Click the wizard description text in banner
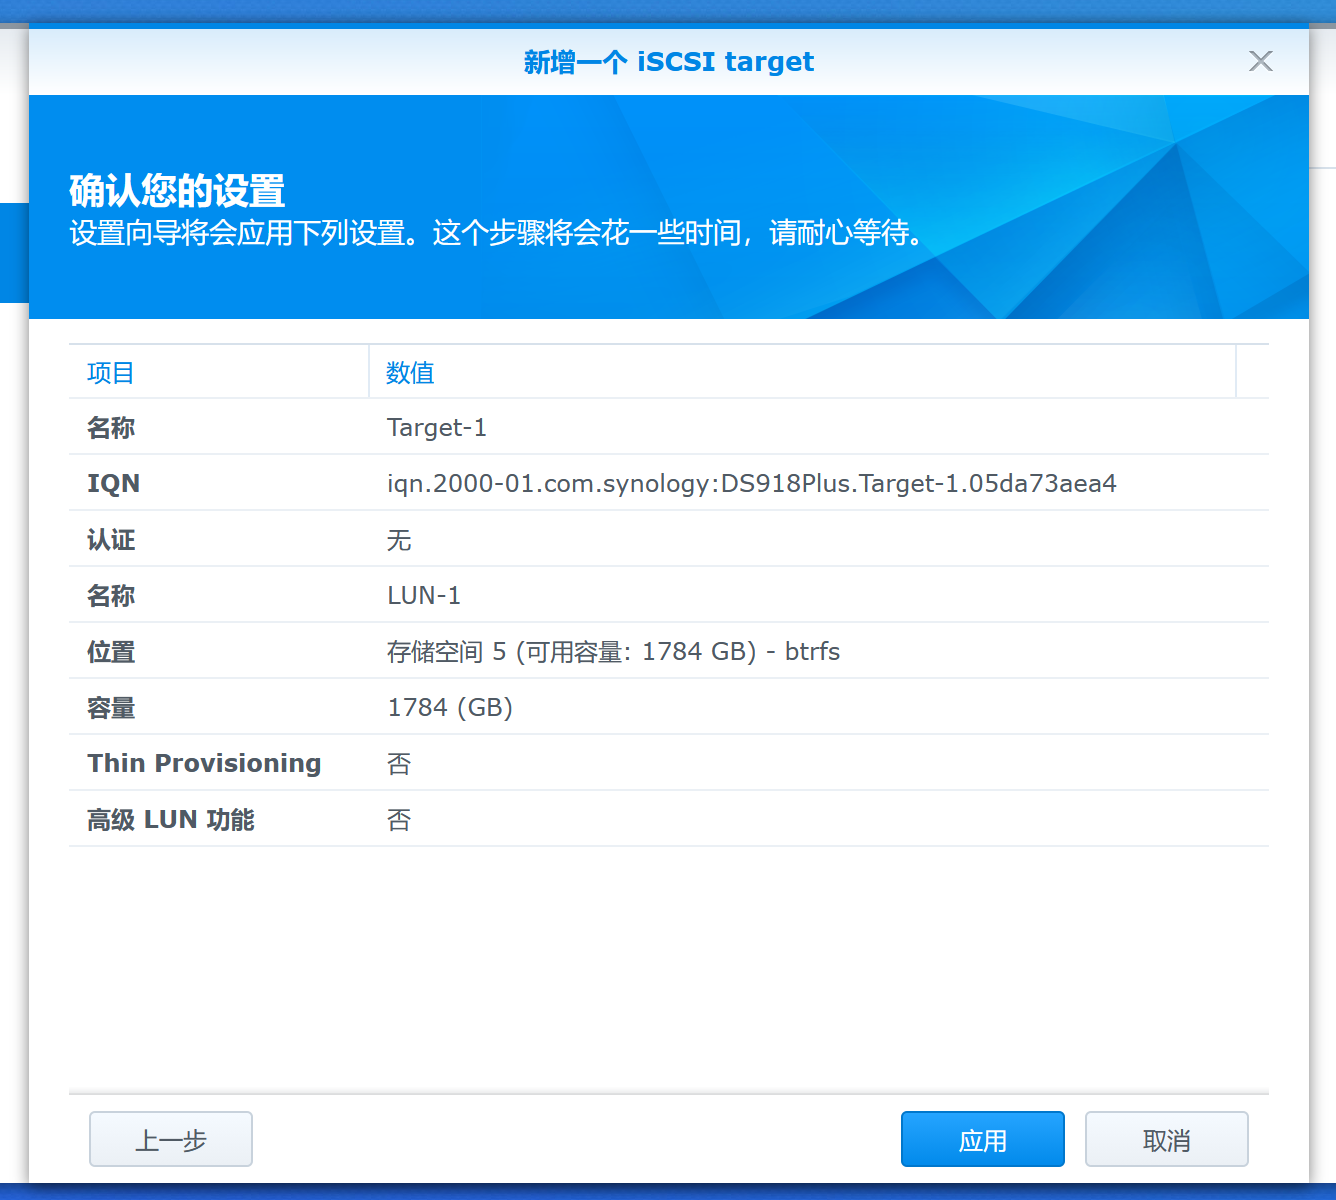 497,233
